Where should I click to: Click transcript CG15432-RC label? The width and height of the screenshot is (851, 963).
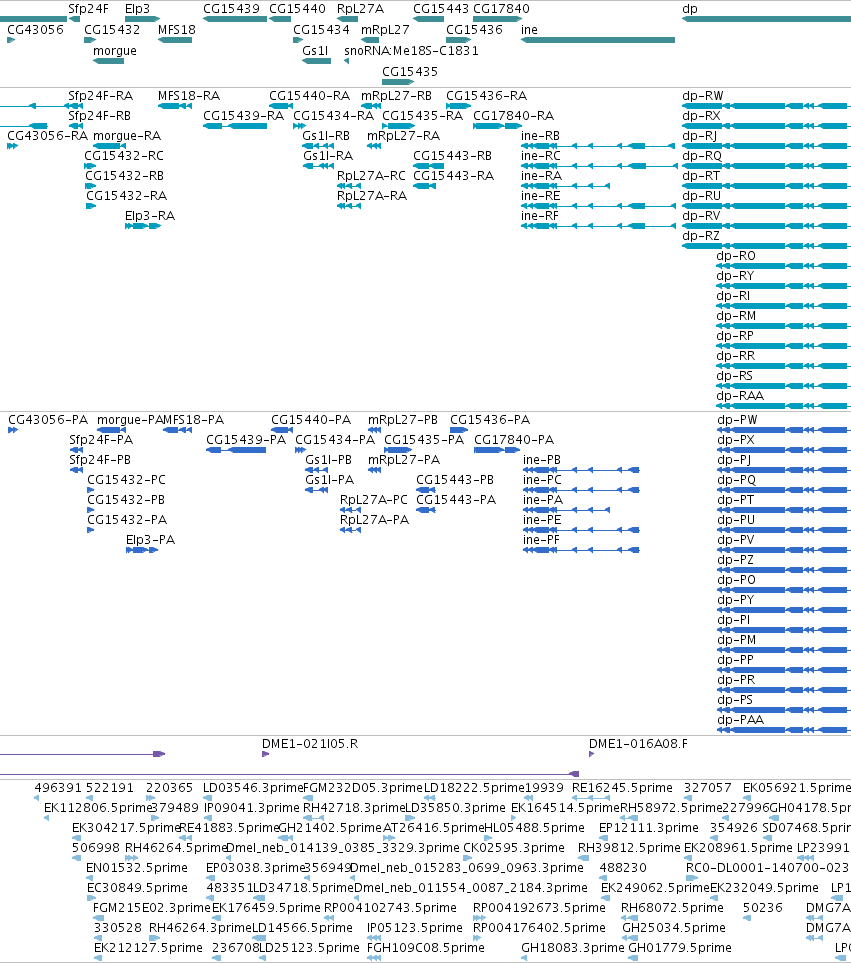(x=124, y=155)
